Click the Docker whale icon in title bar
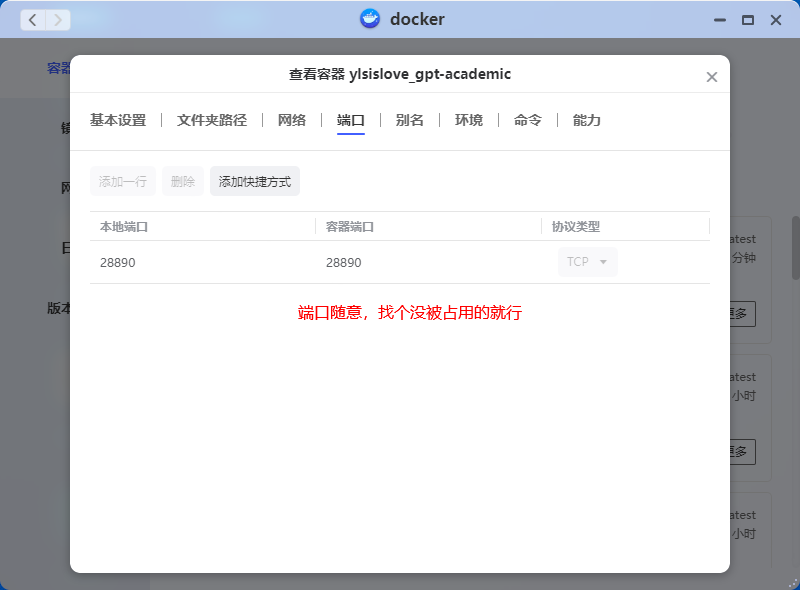The image size is (800, 590). (x=371, y=19)
